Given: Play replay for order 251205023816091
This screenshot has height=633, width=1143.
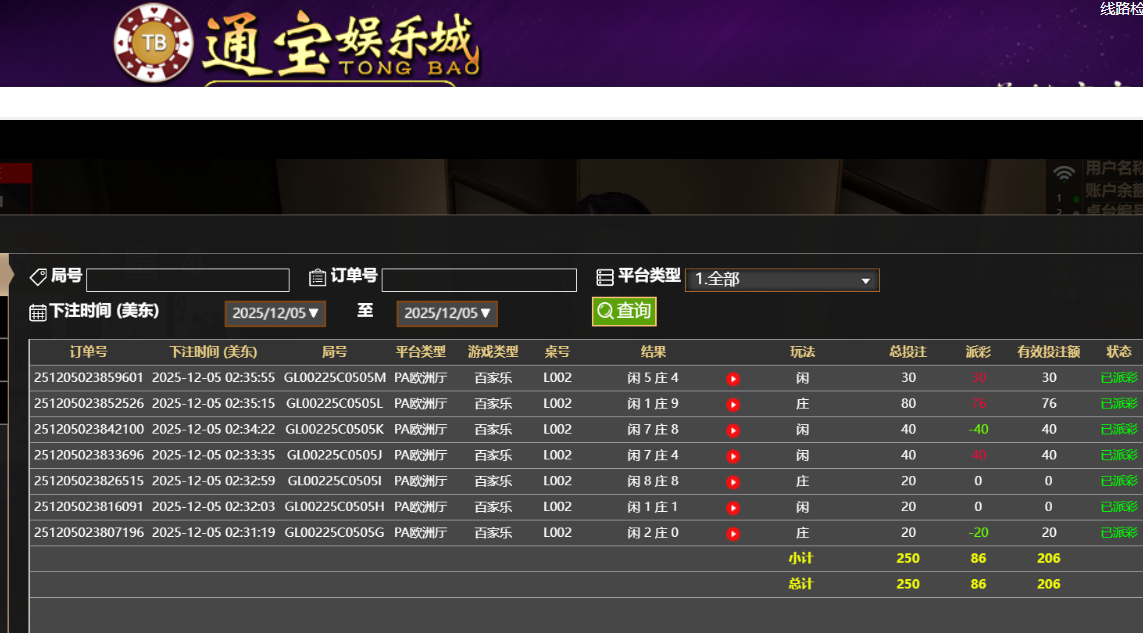Looking at the screenshot, I should [733, 508].
